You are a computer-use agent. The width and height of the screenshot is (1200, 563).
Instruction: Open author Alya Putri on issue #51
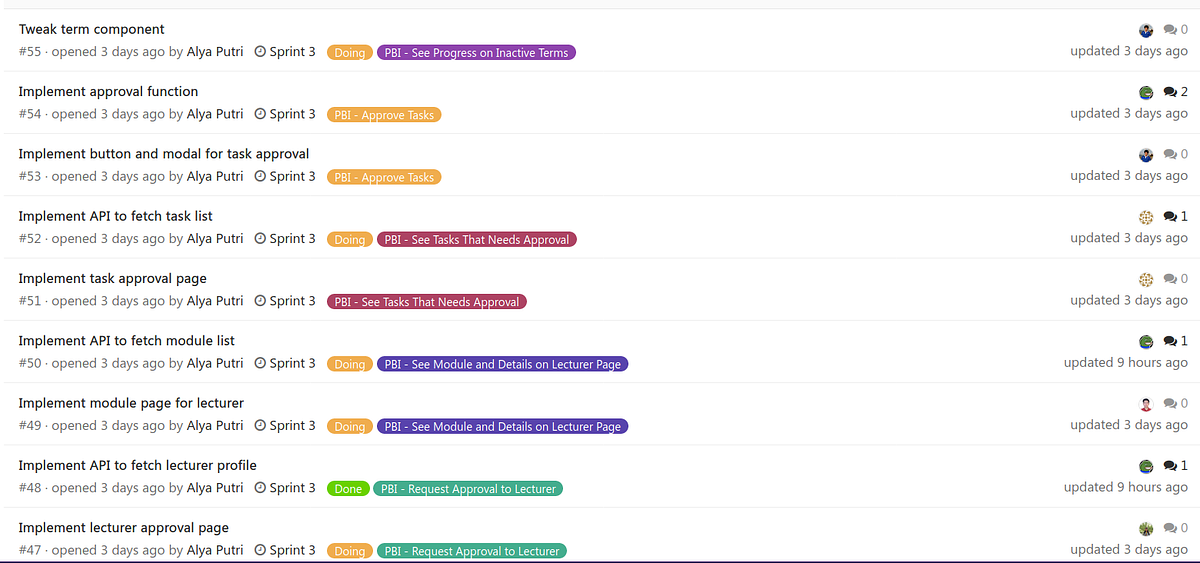[x=215, y=301]
